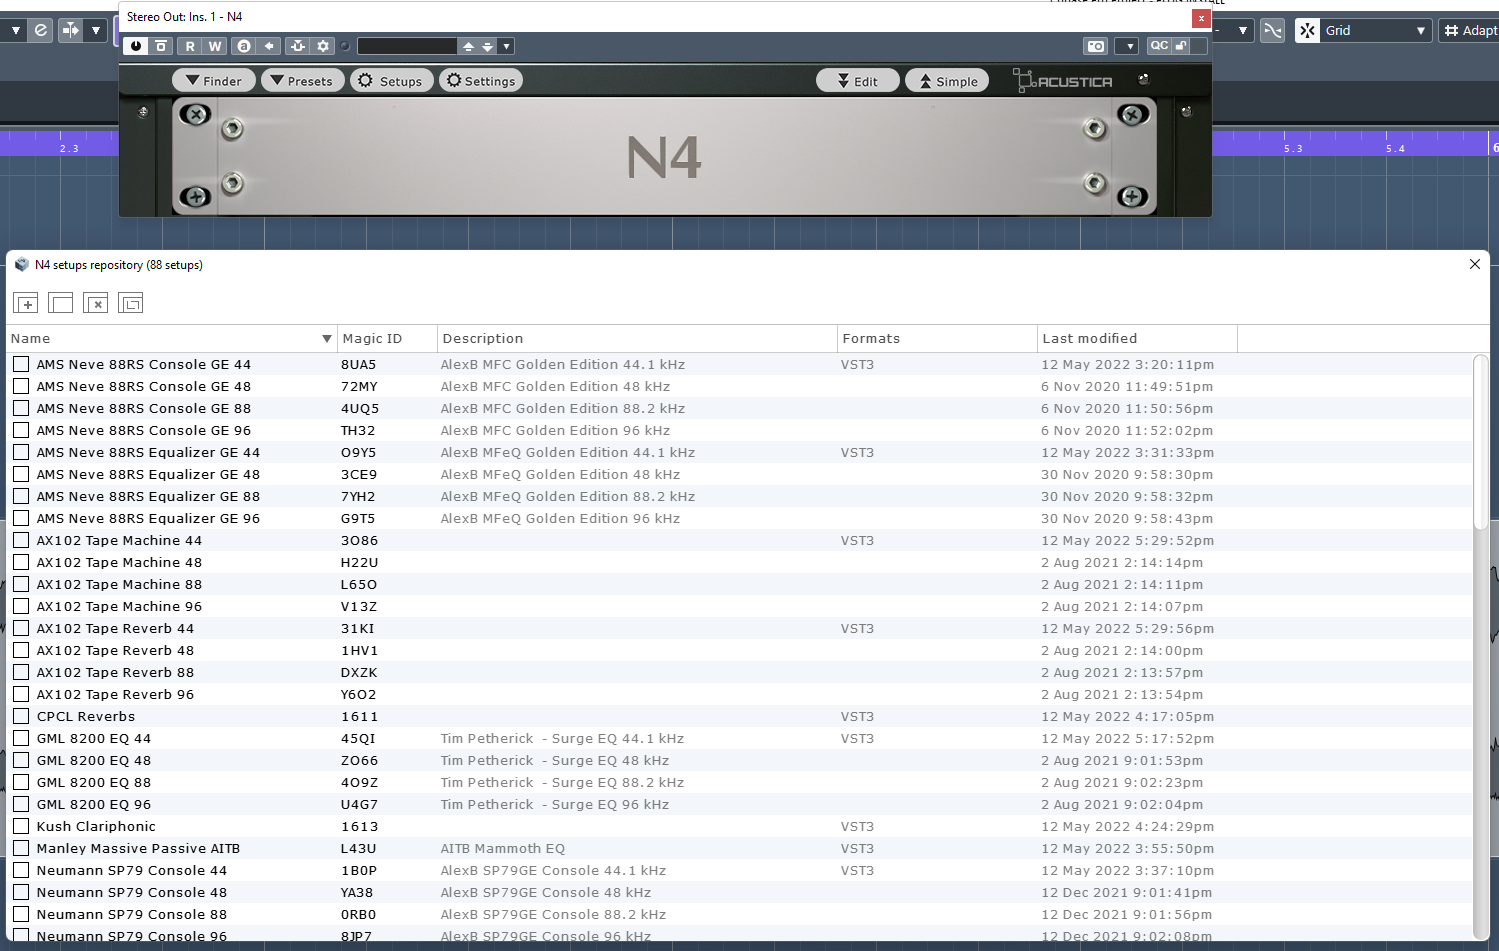This screenshot has width=1499, height=951.
Task: Click 'Tim Petherick - Surge EQ 96 kHz' description
Action: click(555, 804)
